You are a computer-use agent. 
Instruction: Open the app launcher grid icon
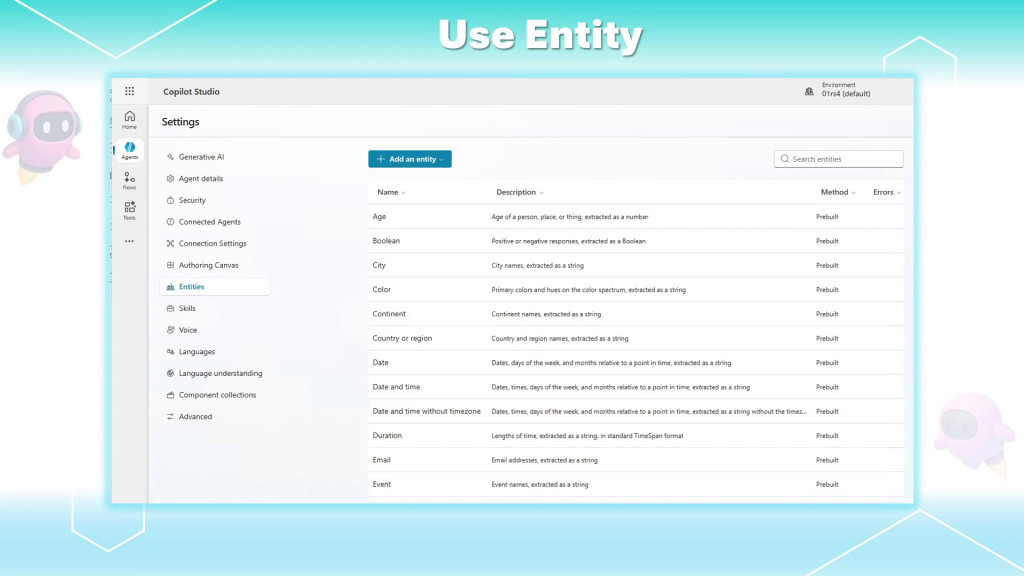pos(130,91)
